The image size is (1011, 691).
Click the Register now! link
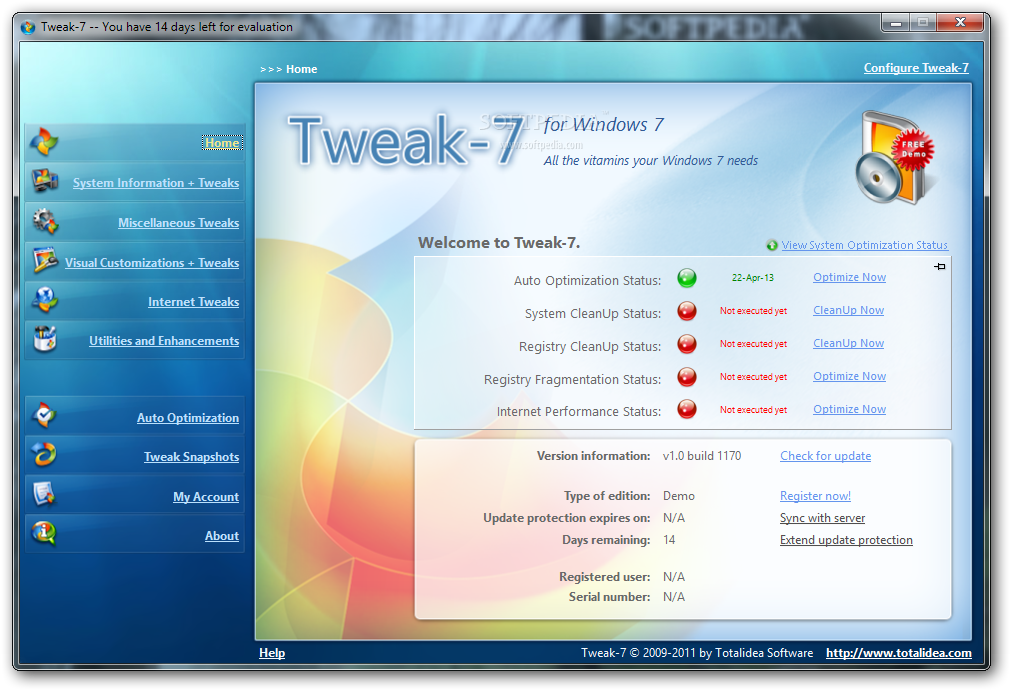[x=815, y=496]
